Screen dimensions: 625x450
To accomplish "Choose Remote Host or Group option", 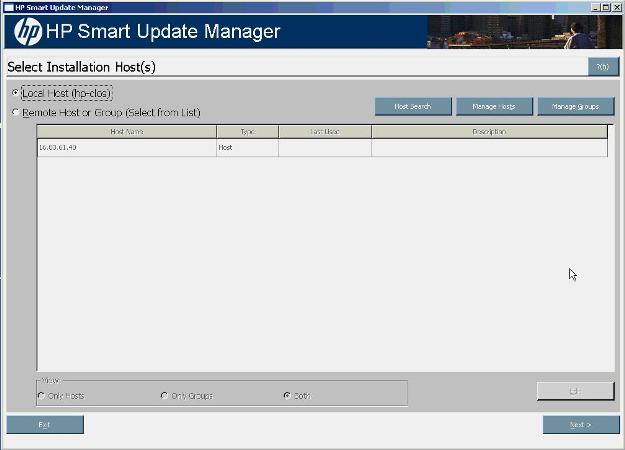I will click(15, 112).
